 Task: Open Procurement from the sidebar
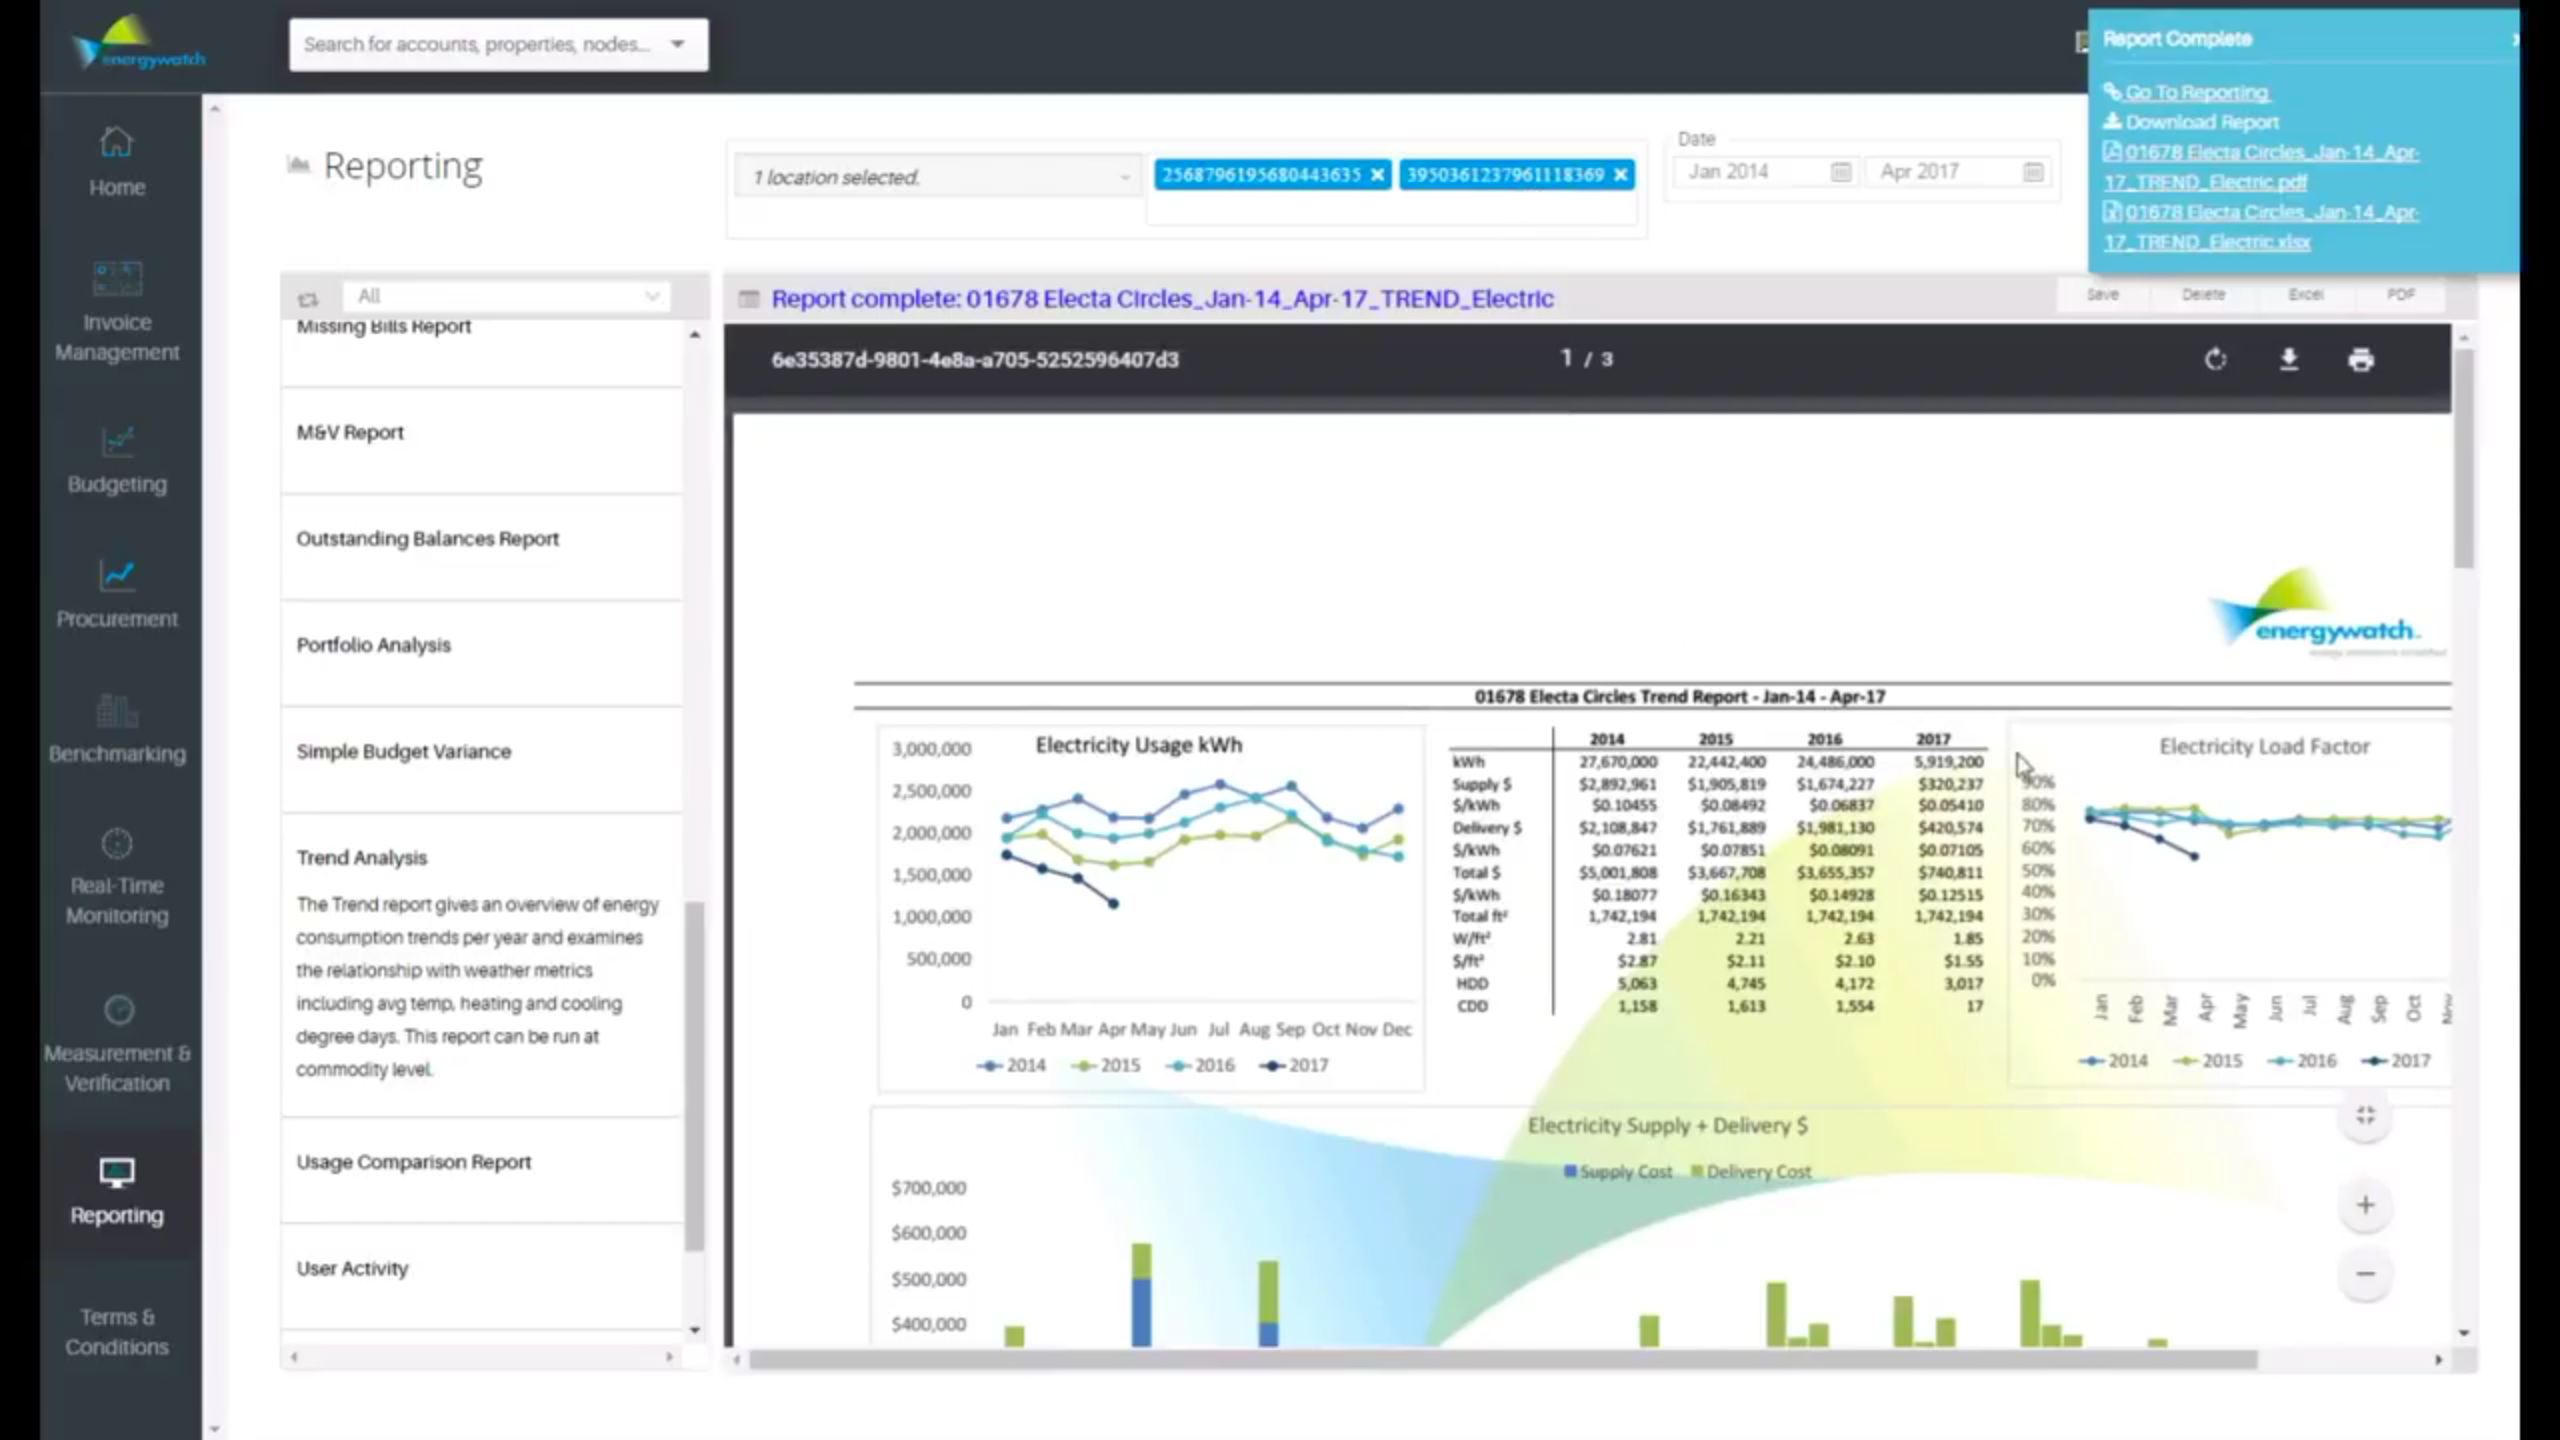117,593
